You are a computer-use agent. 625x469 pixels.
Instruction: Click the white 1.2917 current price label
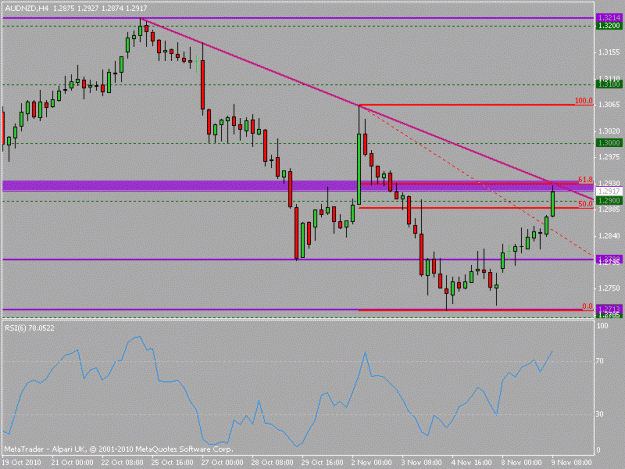coord(609,192)
